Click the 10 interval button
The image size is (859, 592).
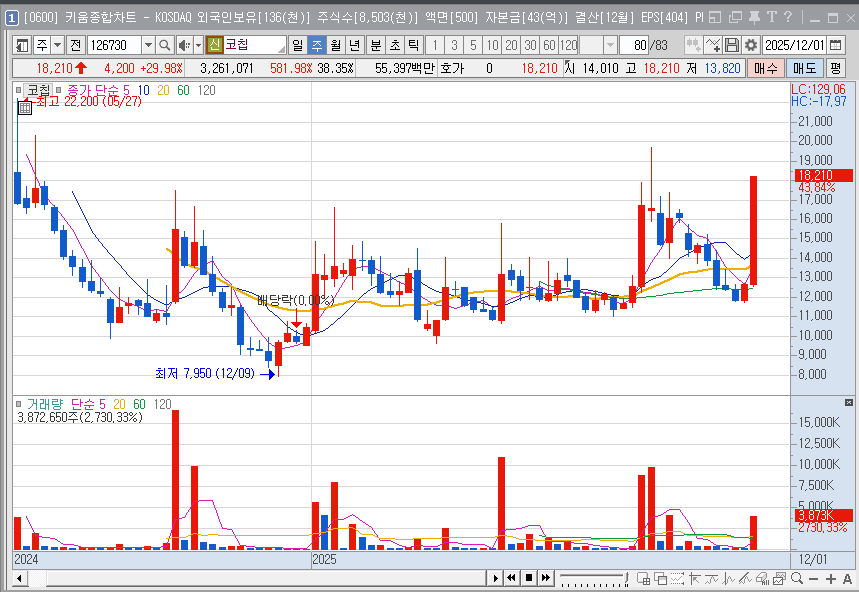coord(493,45)
